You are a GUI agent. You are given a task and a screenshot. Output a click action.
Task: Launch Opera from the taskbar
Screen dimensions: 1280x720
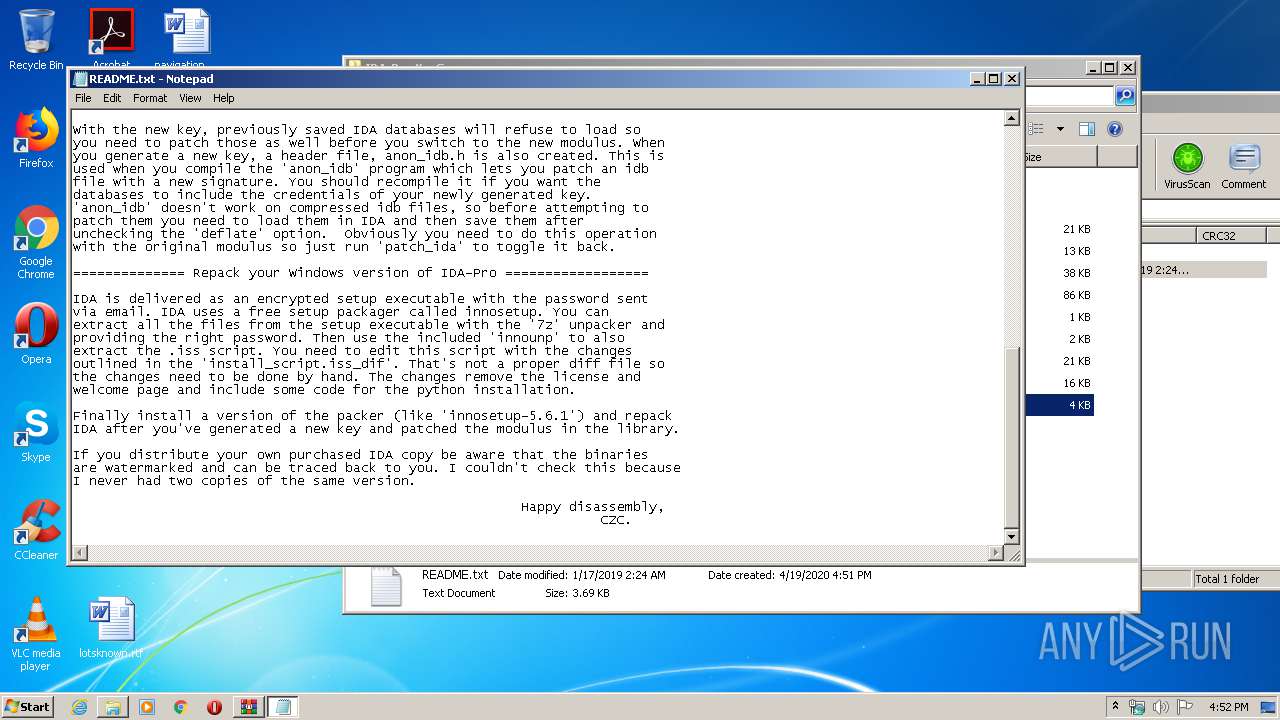point(214,707)
